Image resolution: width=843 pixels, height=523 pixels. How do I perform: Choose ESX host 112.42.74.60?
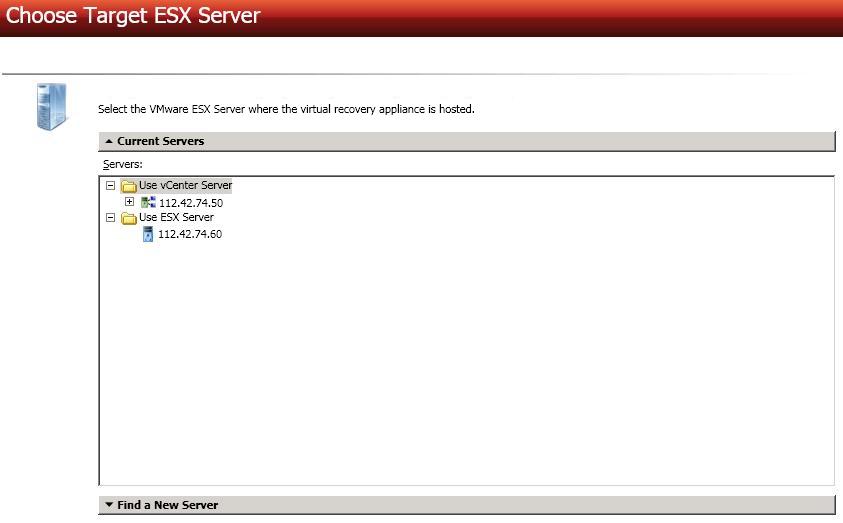click(190, 235)
